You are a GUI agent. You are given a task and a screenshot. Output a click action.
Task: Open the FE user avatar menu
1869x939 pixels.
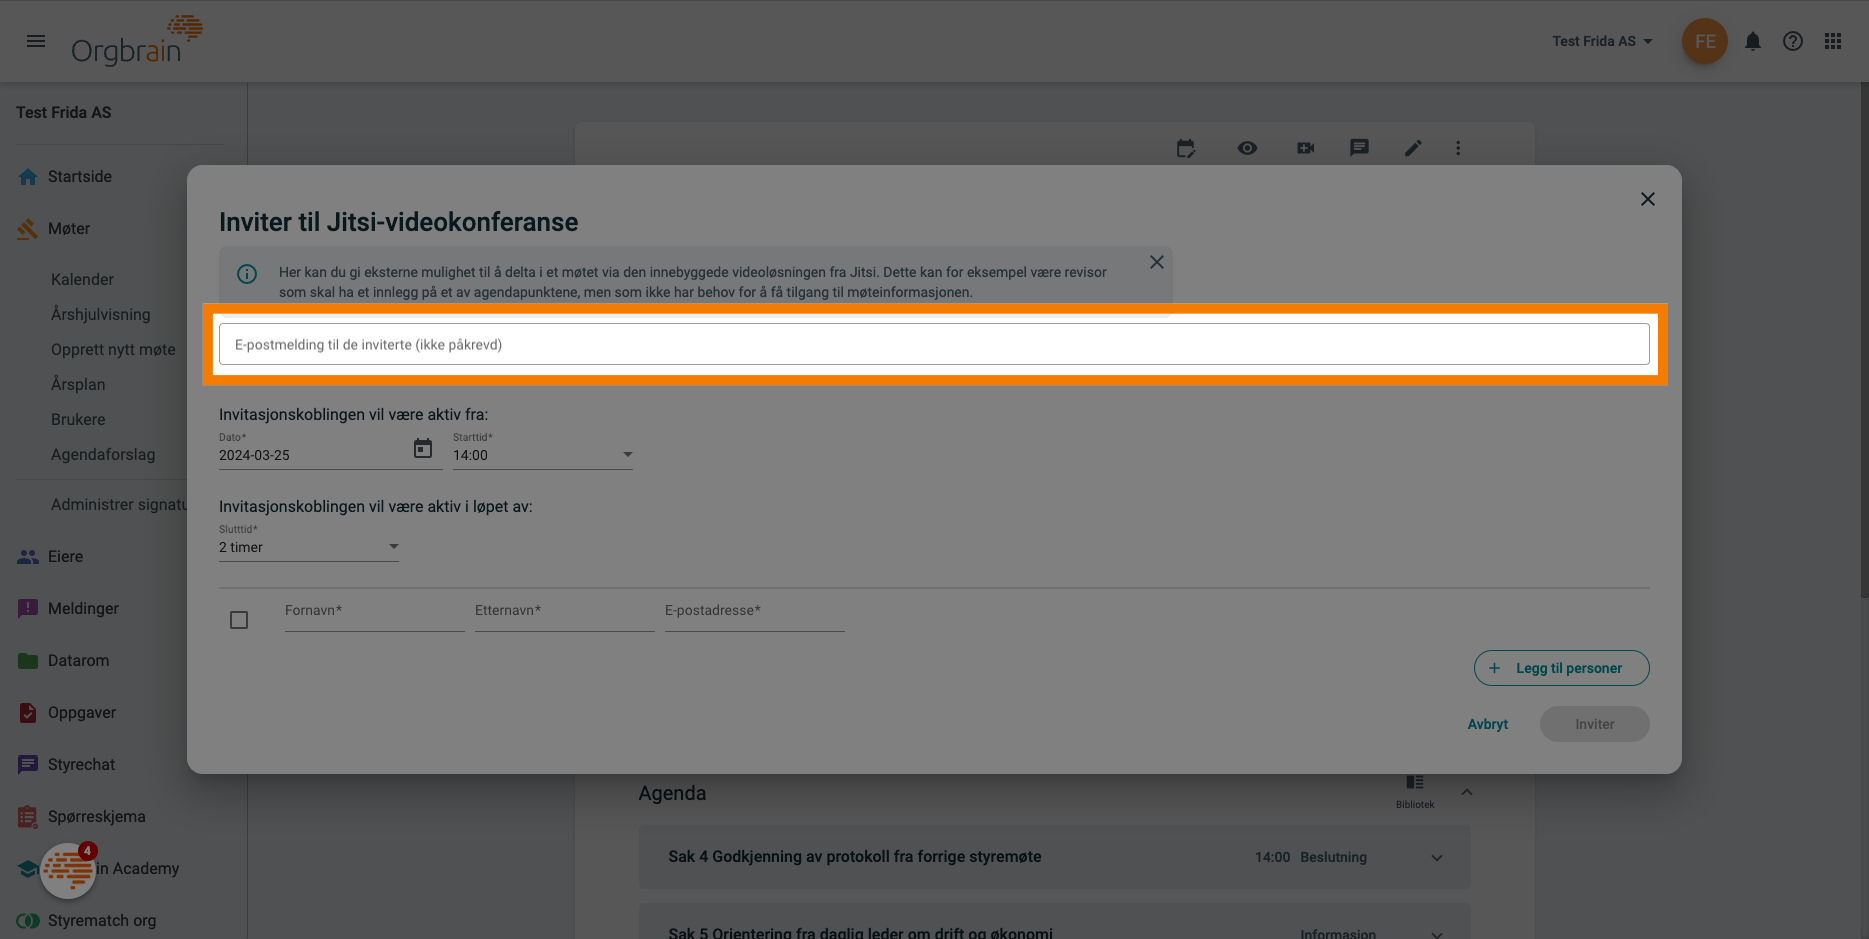1705,41
